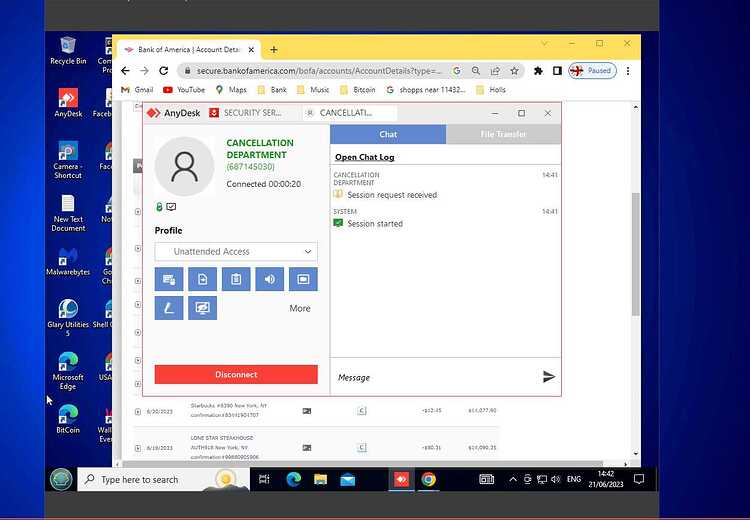750x520 pixels.
Task: Show hidden system tray icons chevron
Action: (x=513, y=479)
